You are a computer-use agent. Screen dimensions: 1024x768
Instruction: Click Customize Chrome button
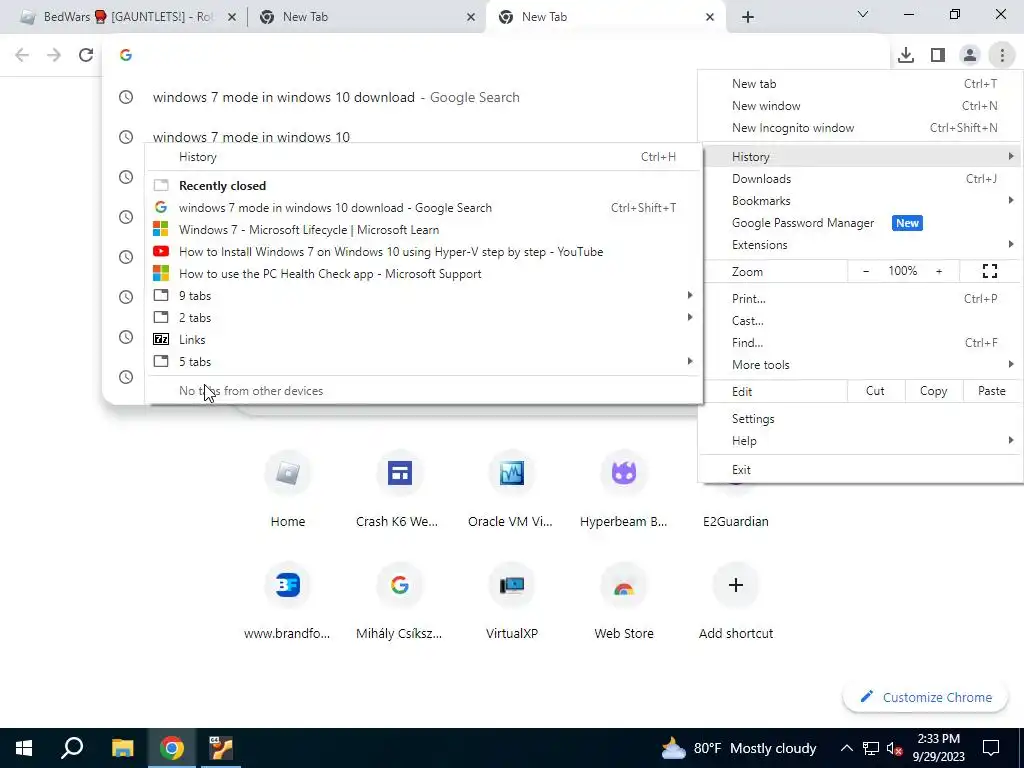(x=927, y=697)
